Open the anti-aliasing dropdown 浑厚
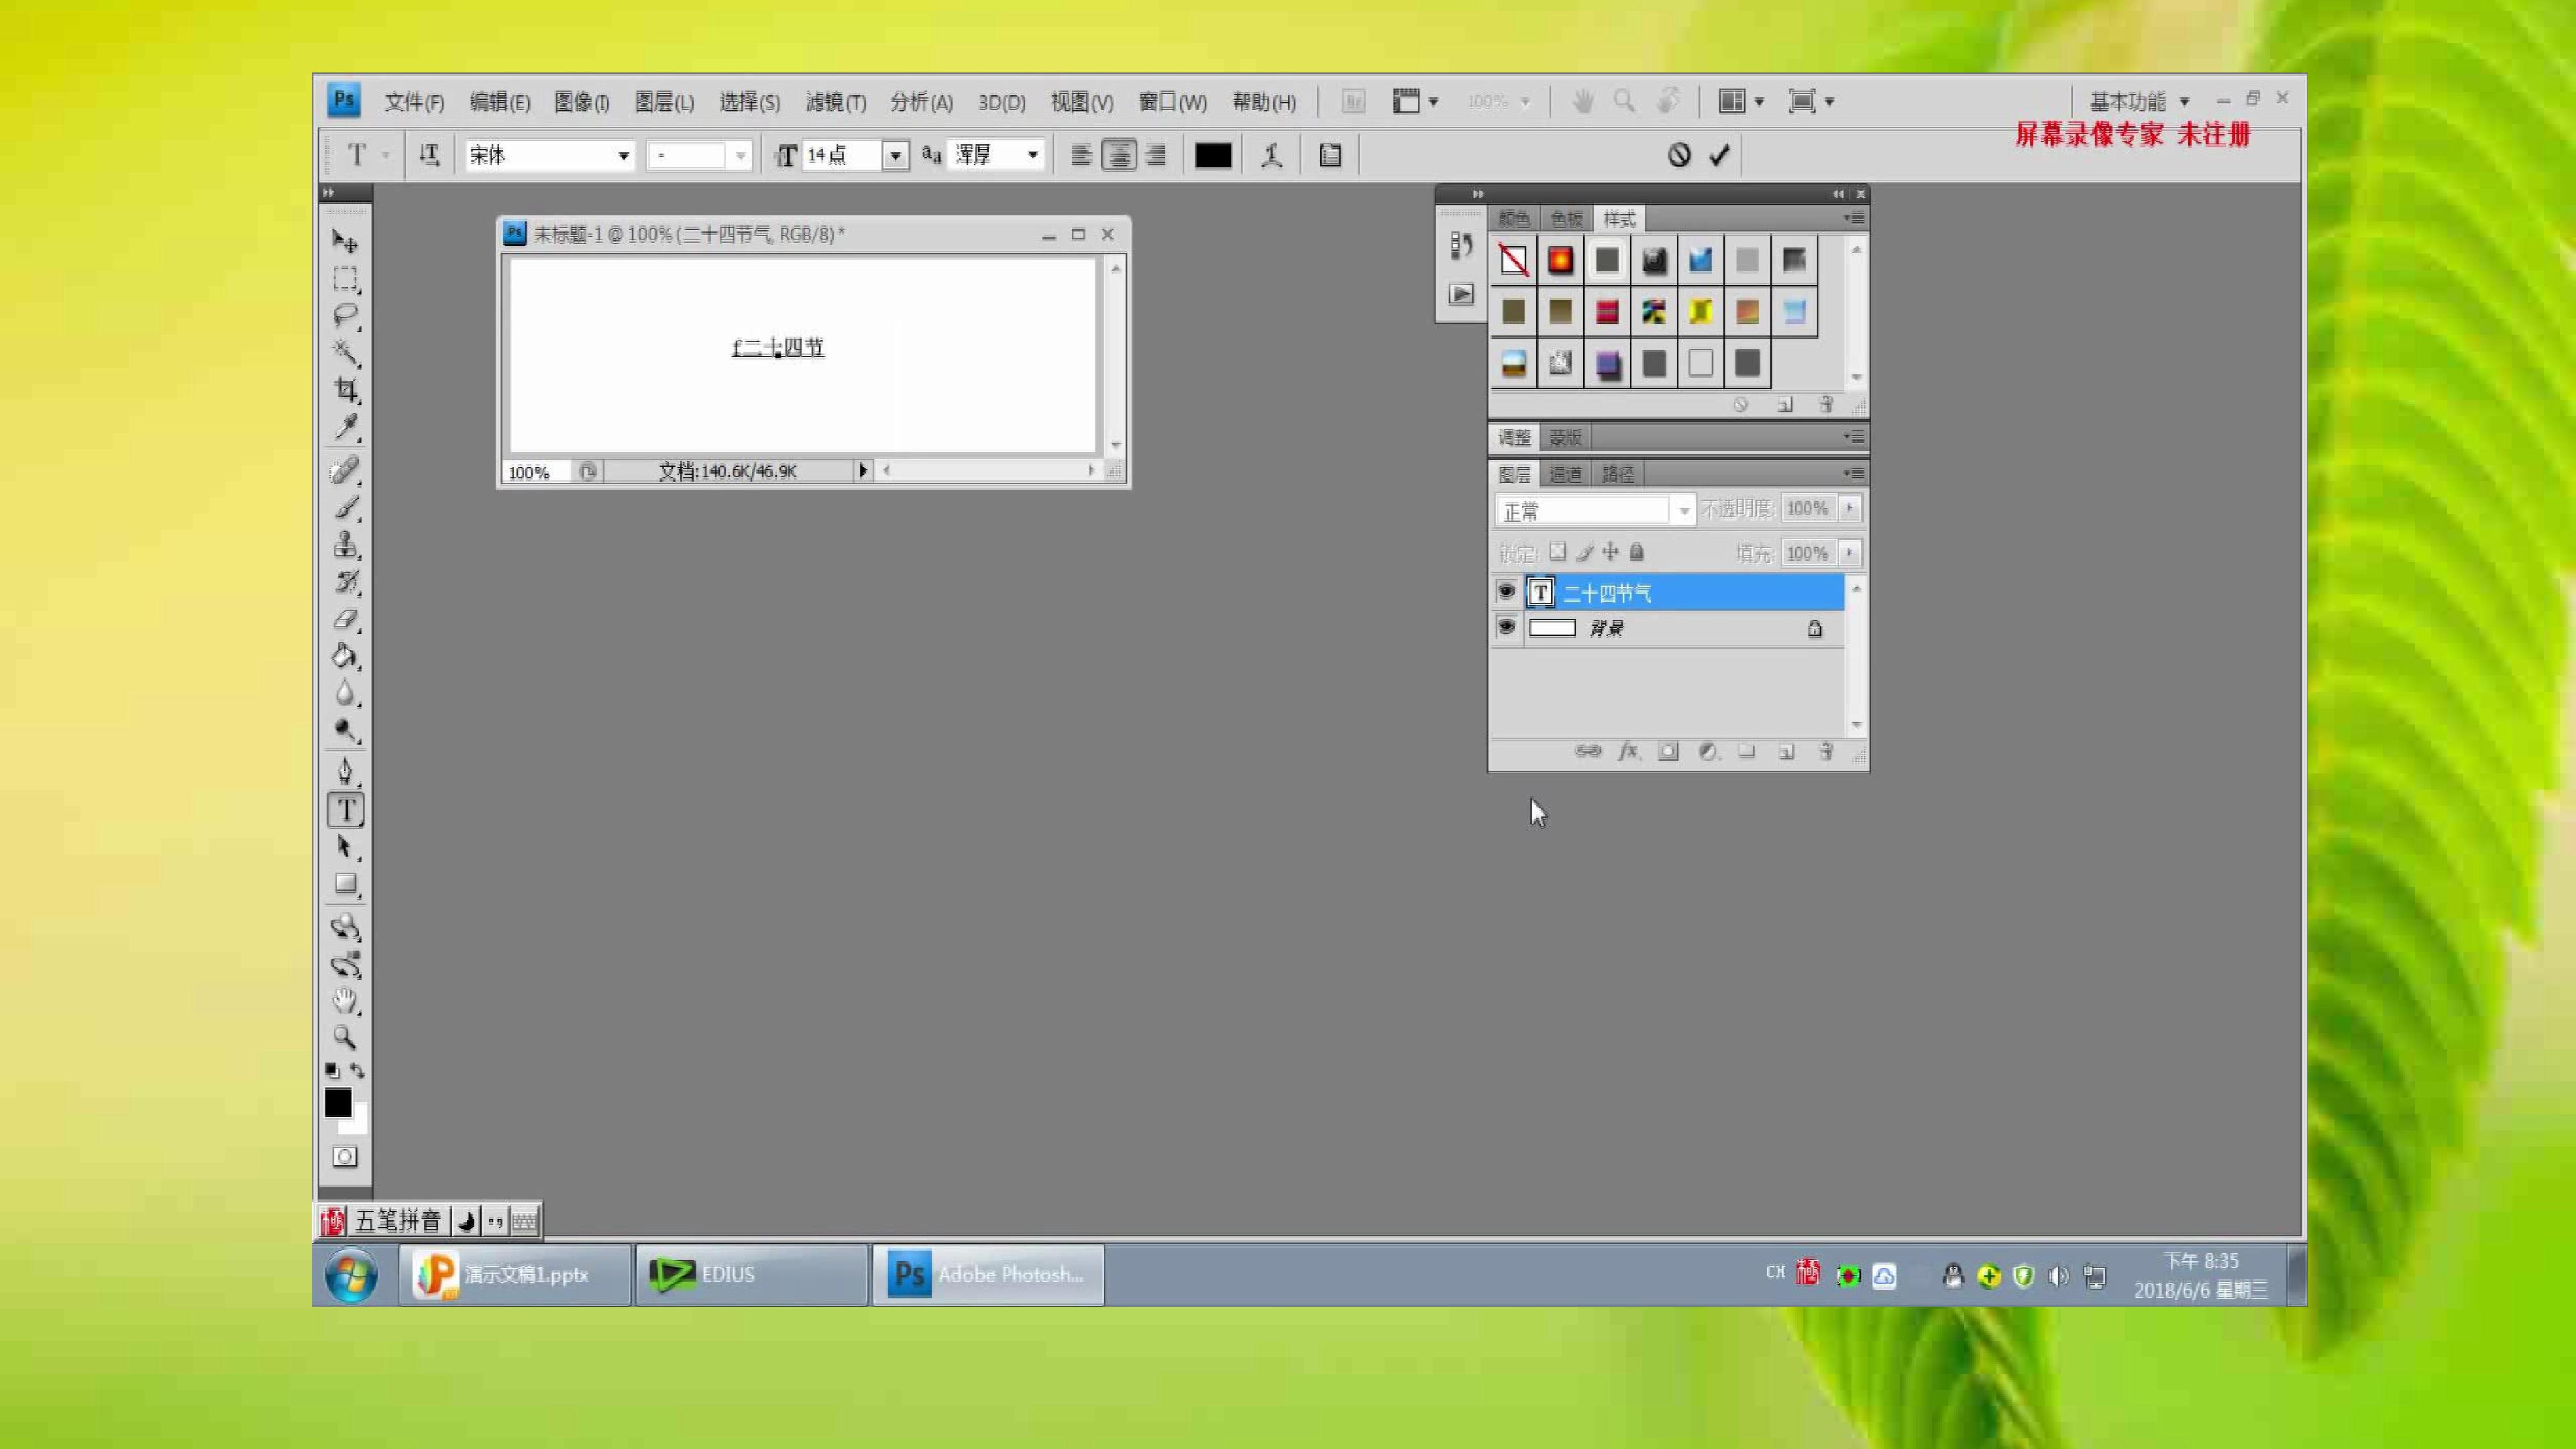2576x1449 pixels. [x=1033, y=155]
